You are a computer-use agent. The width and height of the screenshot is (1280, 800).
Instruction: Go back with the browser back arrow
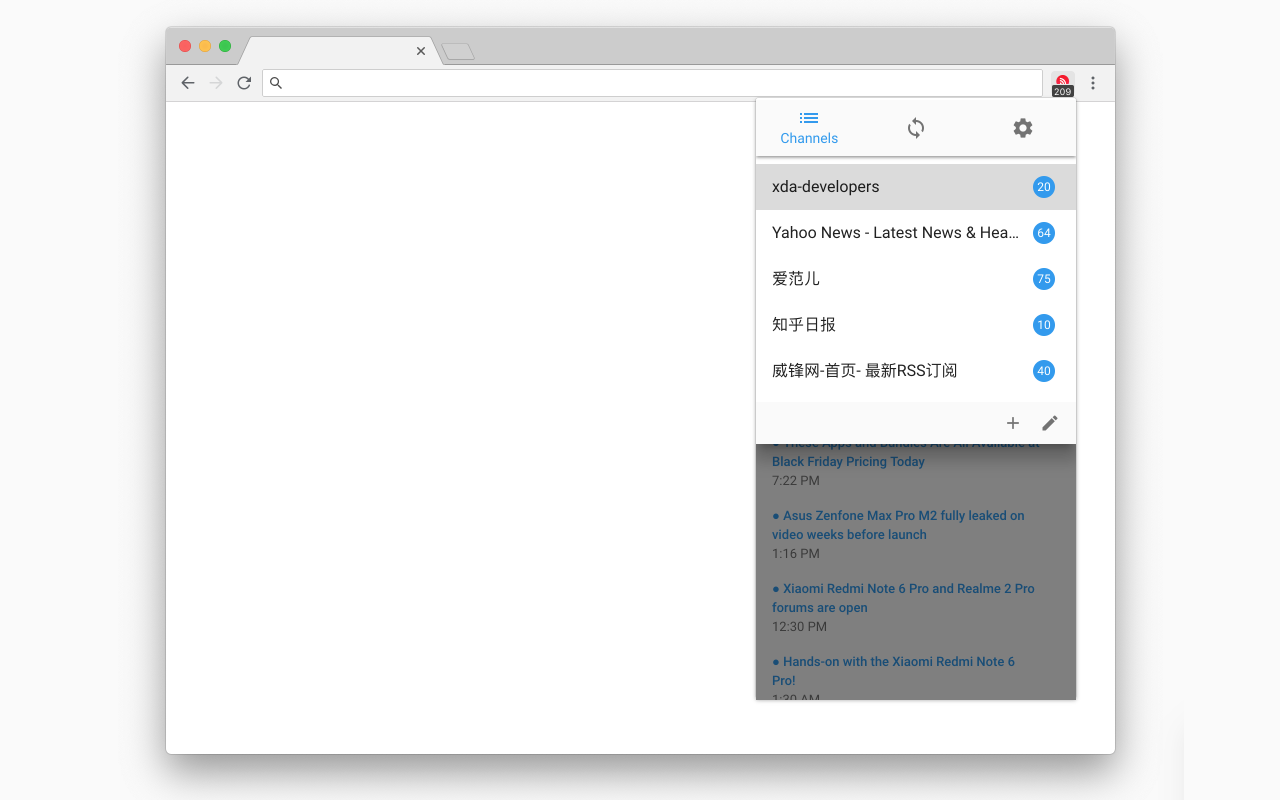click(x=187, y=83)
